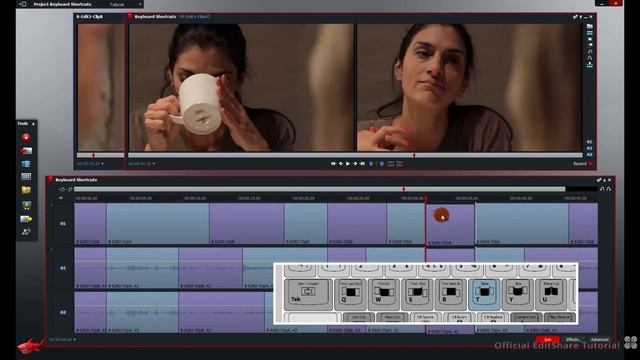Click red position marker on viewer scrub bar
This screenshot has height=360, width=640.
(x=414, y=155)
